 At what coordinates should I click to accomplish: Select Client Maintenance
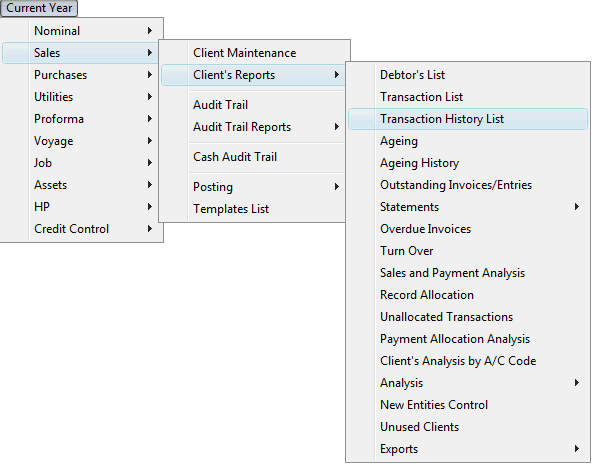tap(253, 53)
